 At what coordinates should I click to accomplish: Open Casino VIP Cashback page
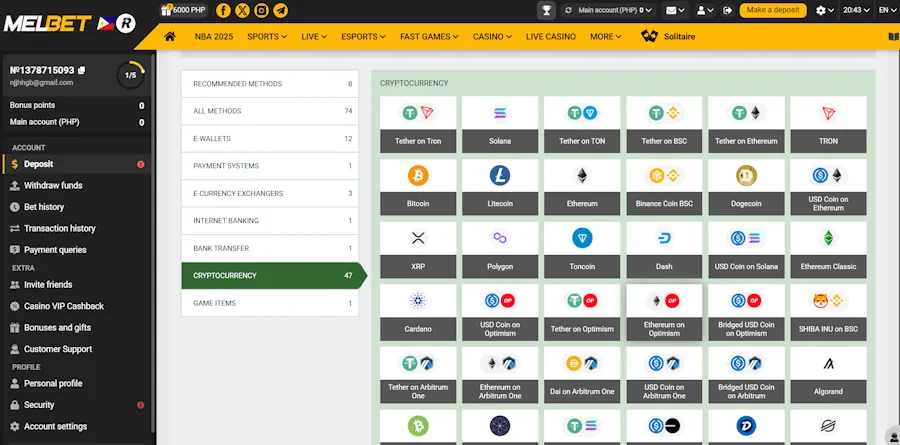[64, 306]
